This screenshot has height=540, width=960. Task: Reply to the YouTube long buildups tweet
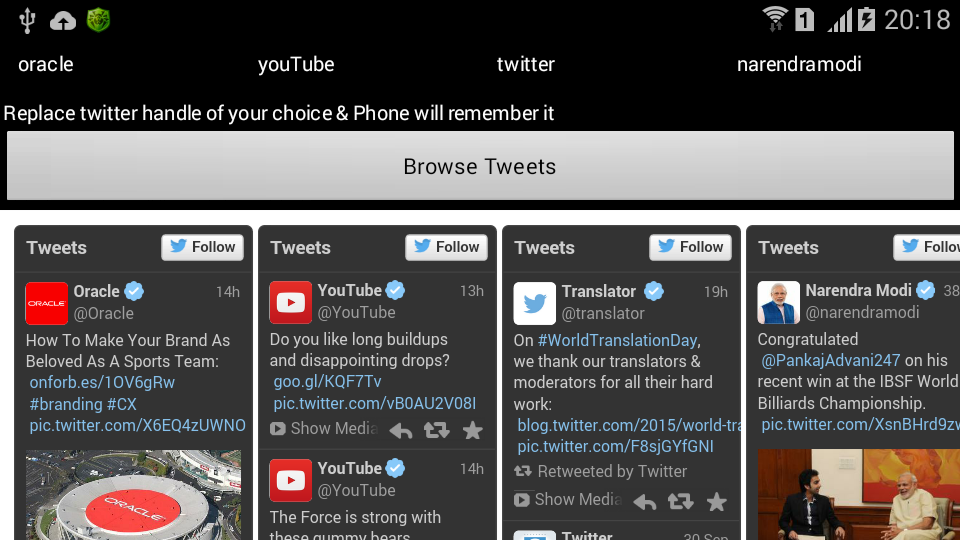pyautogui.click(x=401, y=431)
